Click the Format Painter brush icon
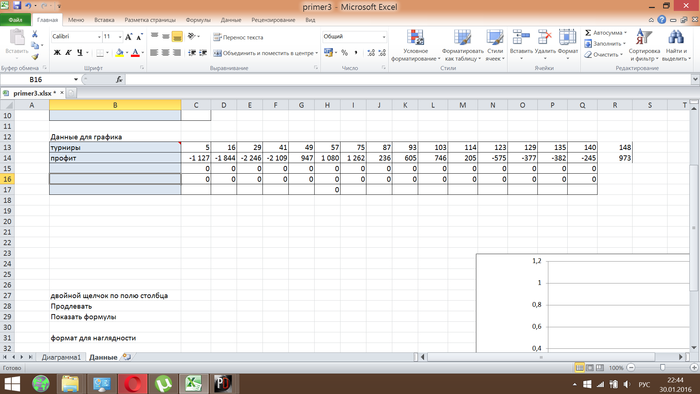This screenshot has width=700, height=394. tap(35, 56)
